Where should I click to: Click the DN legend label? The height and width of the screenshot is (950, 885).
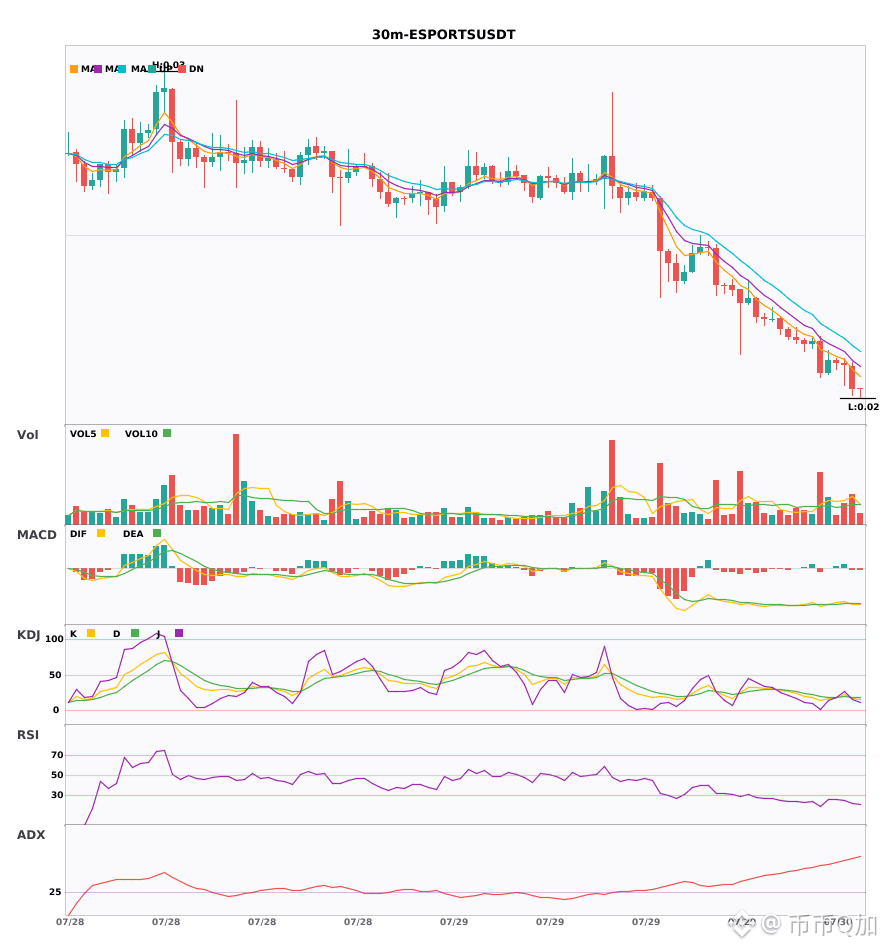pyautogui.click(x=196, y=69)
